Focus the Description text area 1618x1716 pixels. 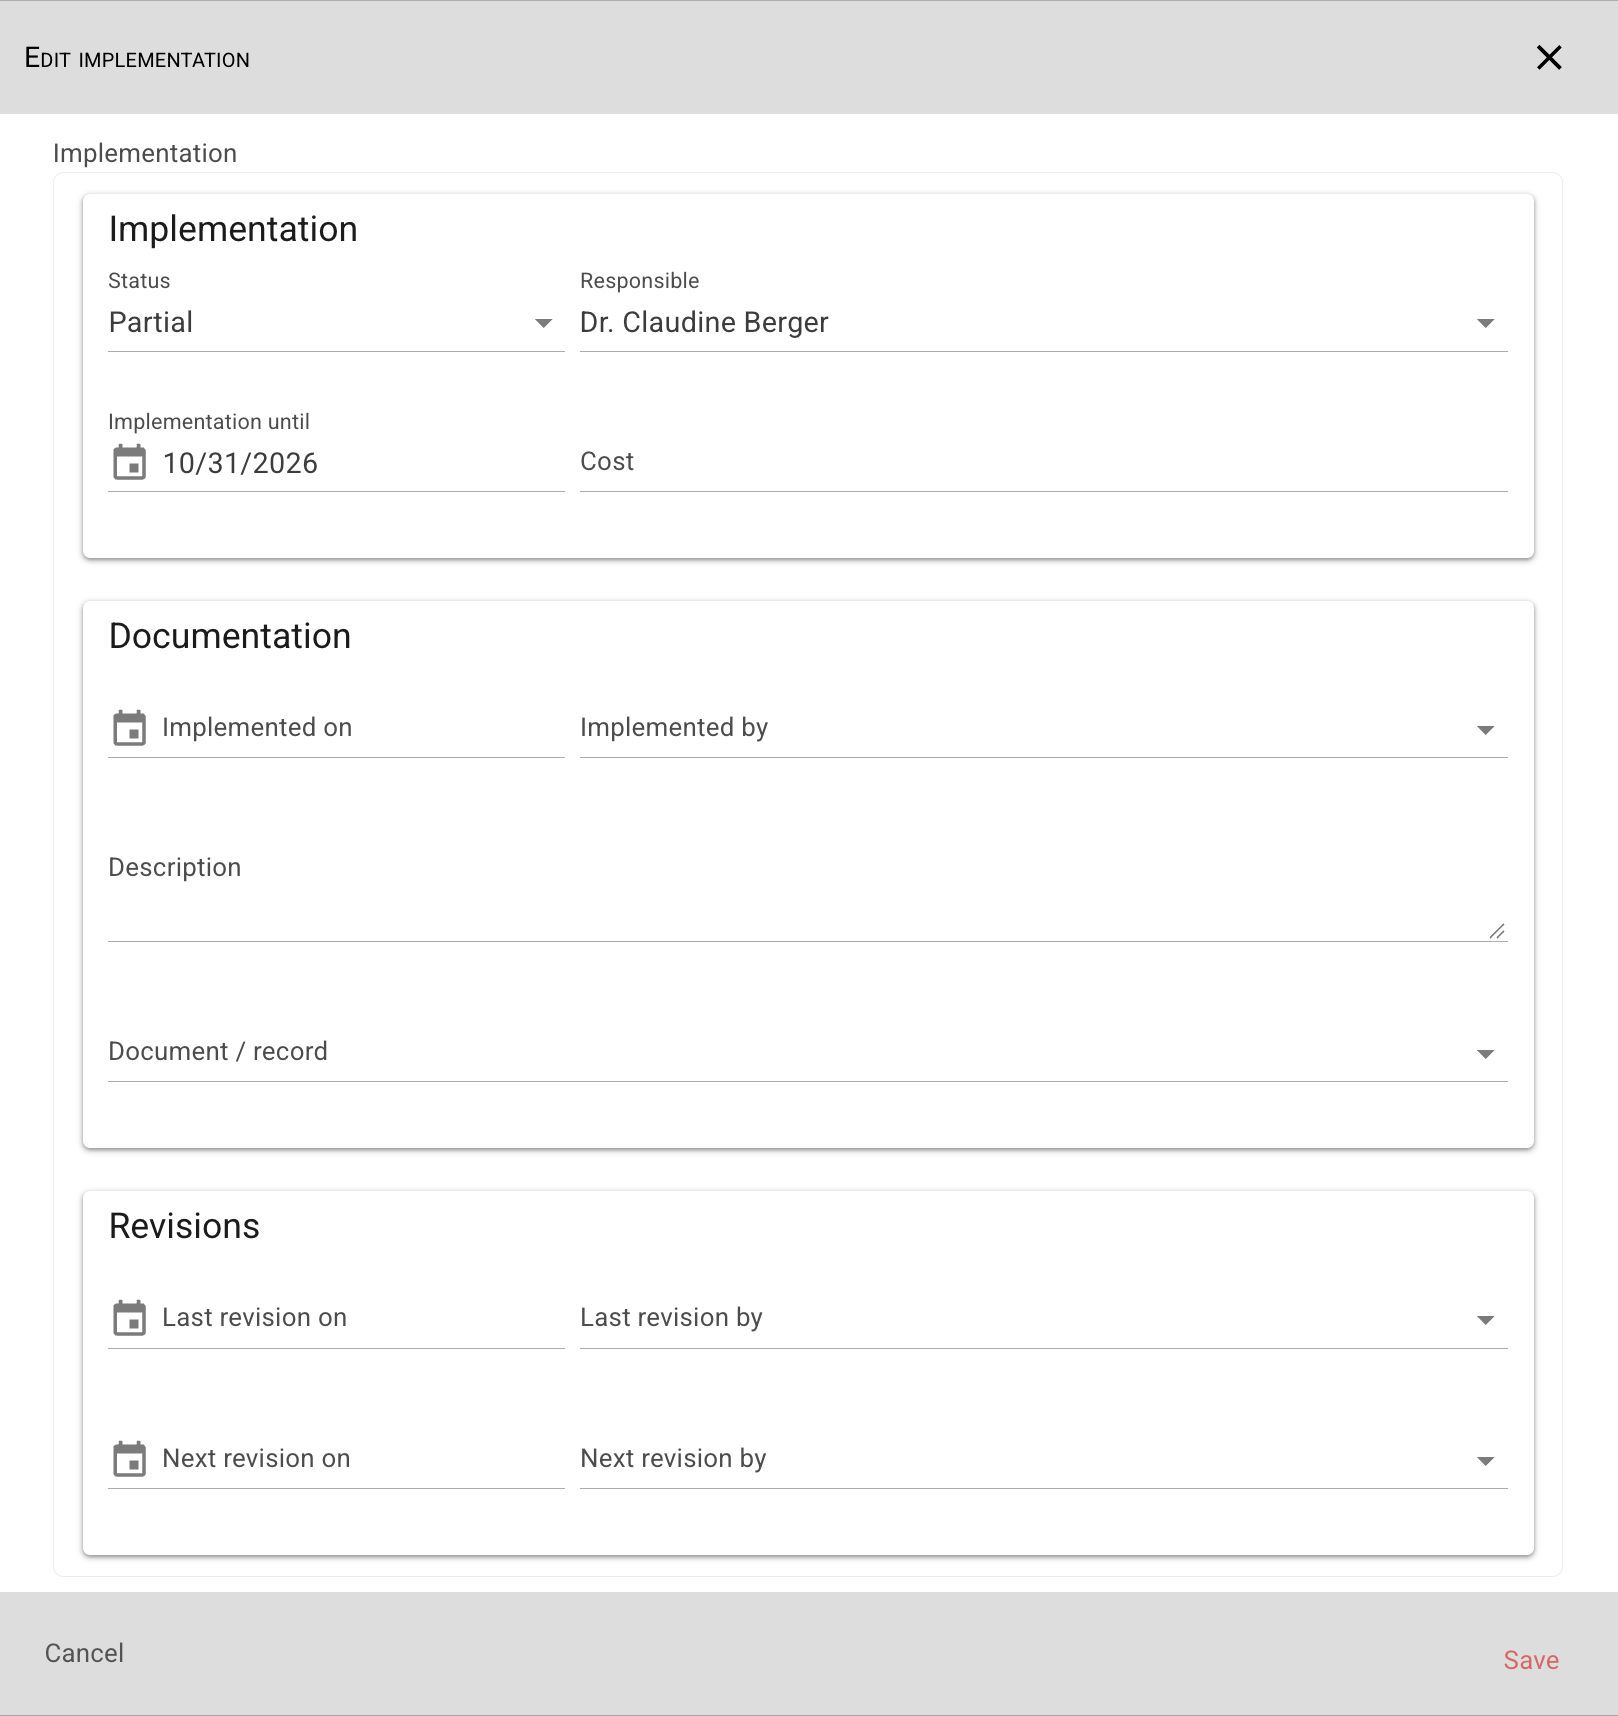[807, 894]
